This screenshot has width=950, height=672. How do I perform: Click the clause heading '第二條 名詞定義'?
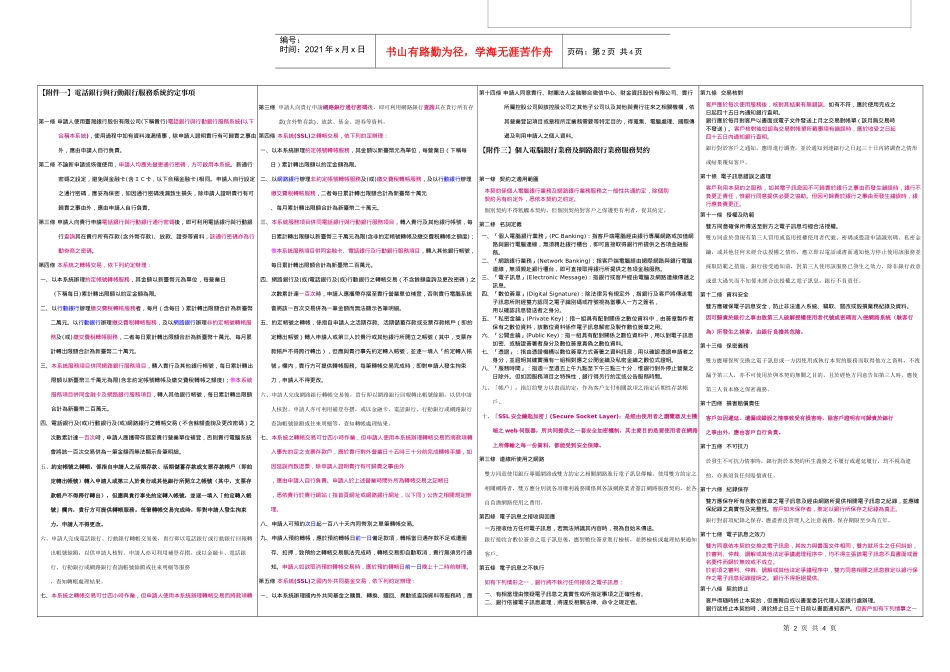pyautogui.click(x=500, y=224)
